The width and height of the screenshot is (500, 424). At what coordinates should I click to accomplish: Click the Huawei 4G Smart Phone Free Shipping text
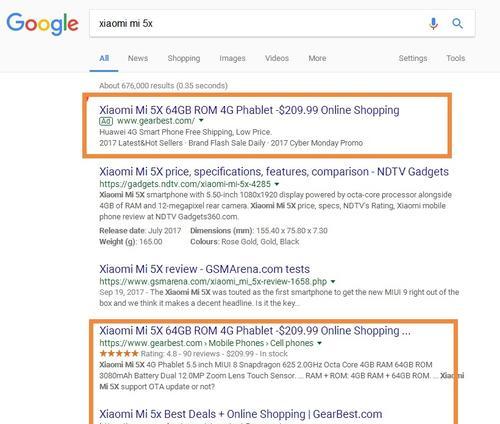185,132
